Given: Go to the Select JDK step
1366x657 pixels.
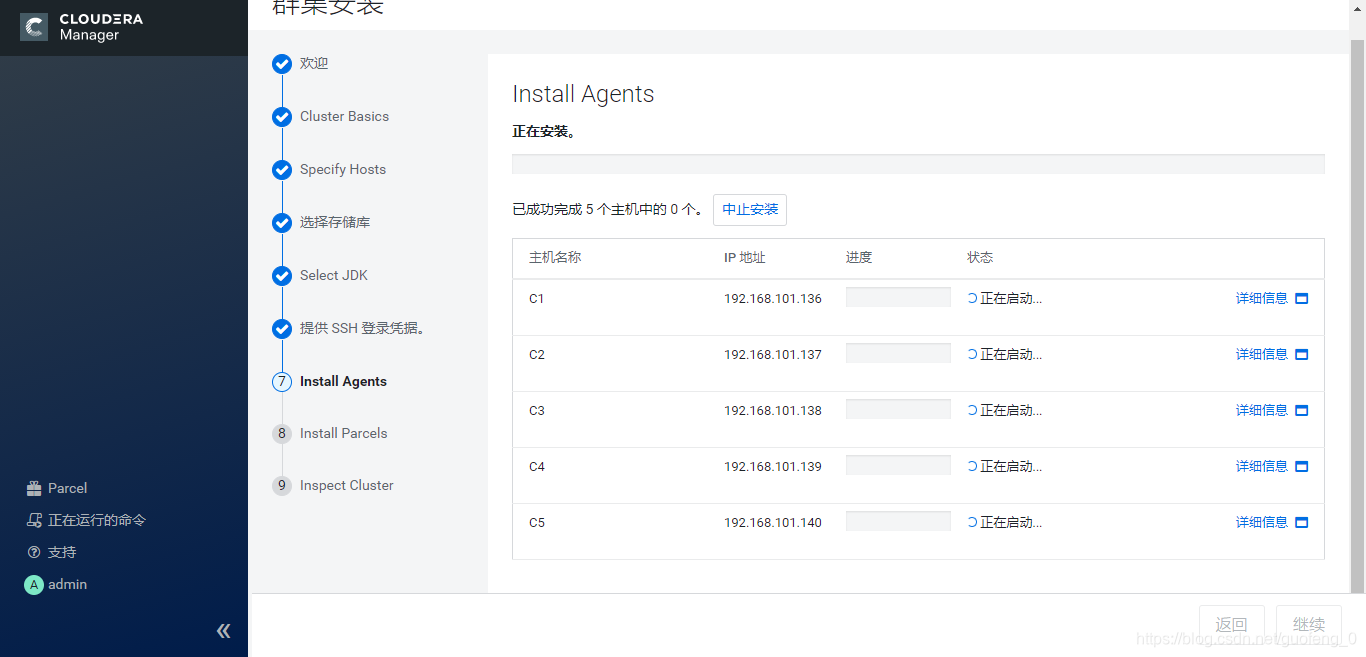Looking at the screenshot, I should point(334,275).
